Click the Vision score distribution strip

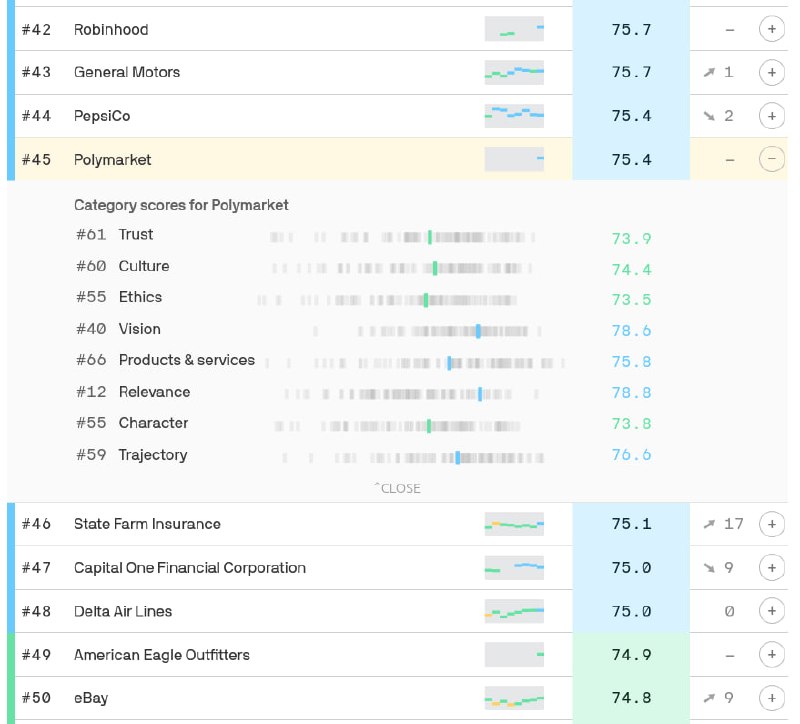[427, 332]
